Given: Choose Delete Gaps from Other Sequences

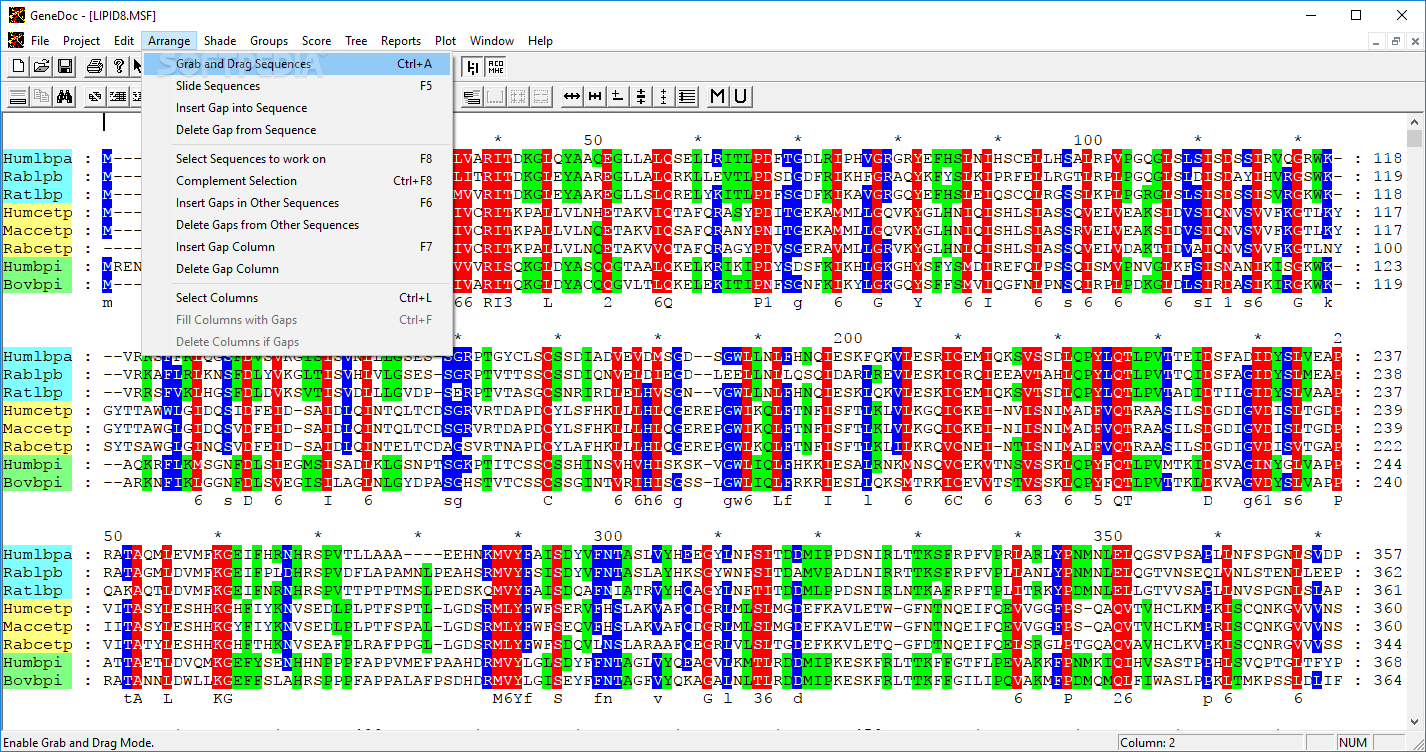Looking at the screenshot, I should [x=298, y=225].
